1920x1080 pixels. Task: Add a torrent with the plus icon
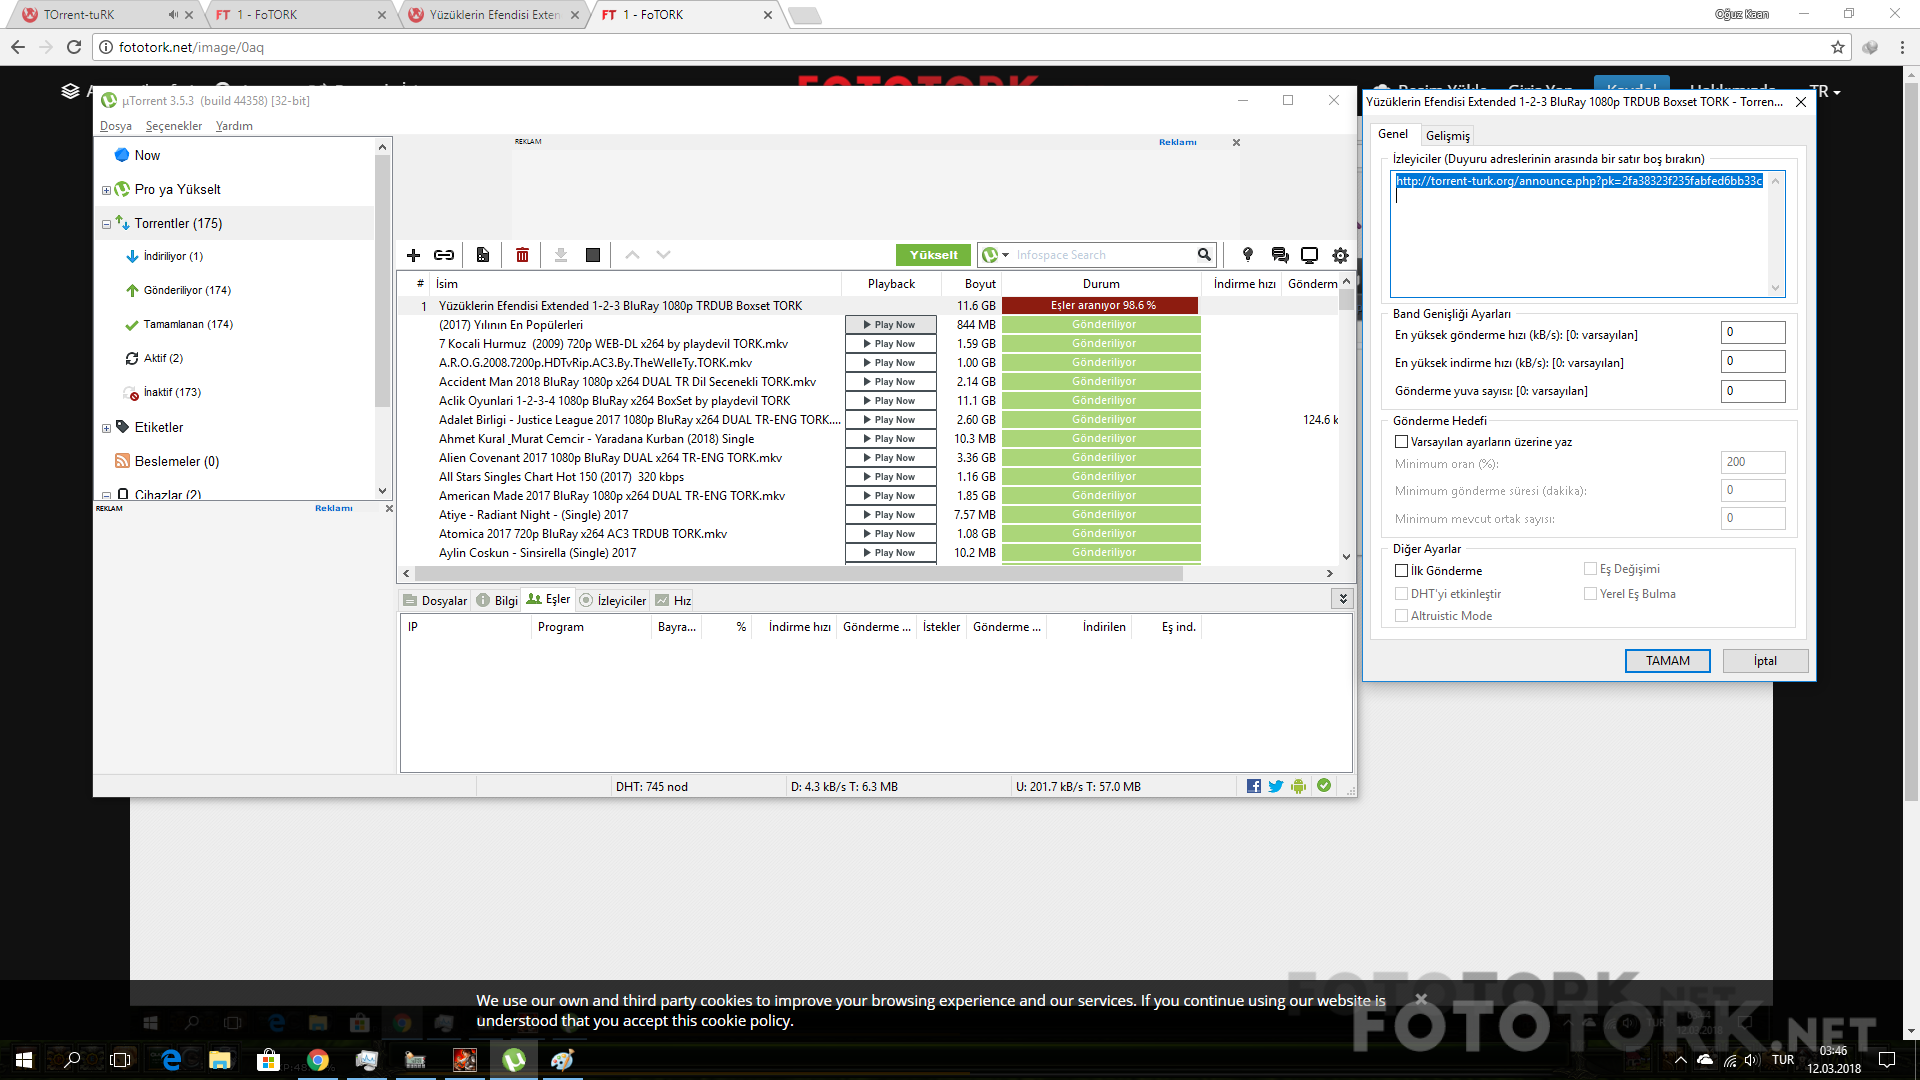[x=413, y=255]
